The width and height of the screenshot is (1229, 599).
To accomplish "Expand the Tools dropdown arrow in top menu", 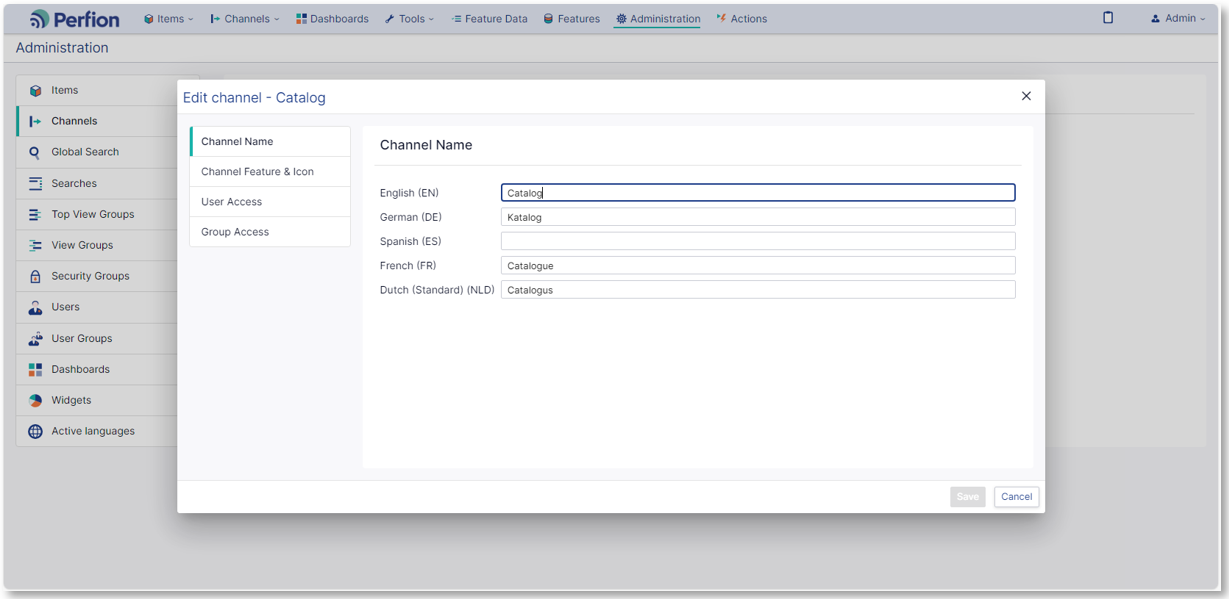I will (x=432, y=19).
